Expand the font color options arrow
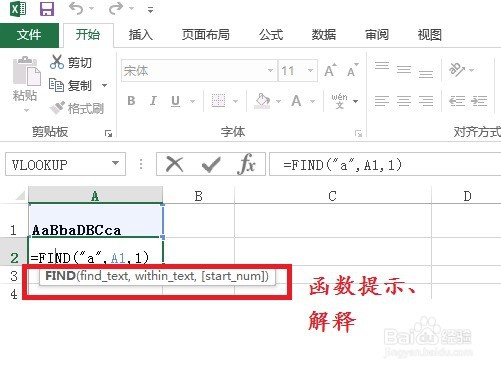Screen dimensions: 501x370 pos(312,101)
